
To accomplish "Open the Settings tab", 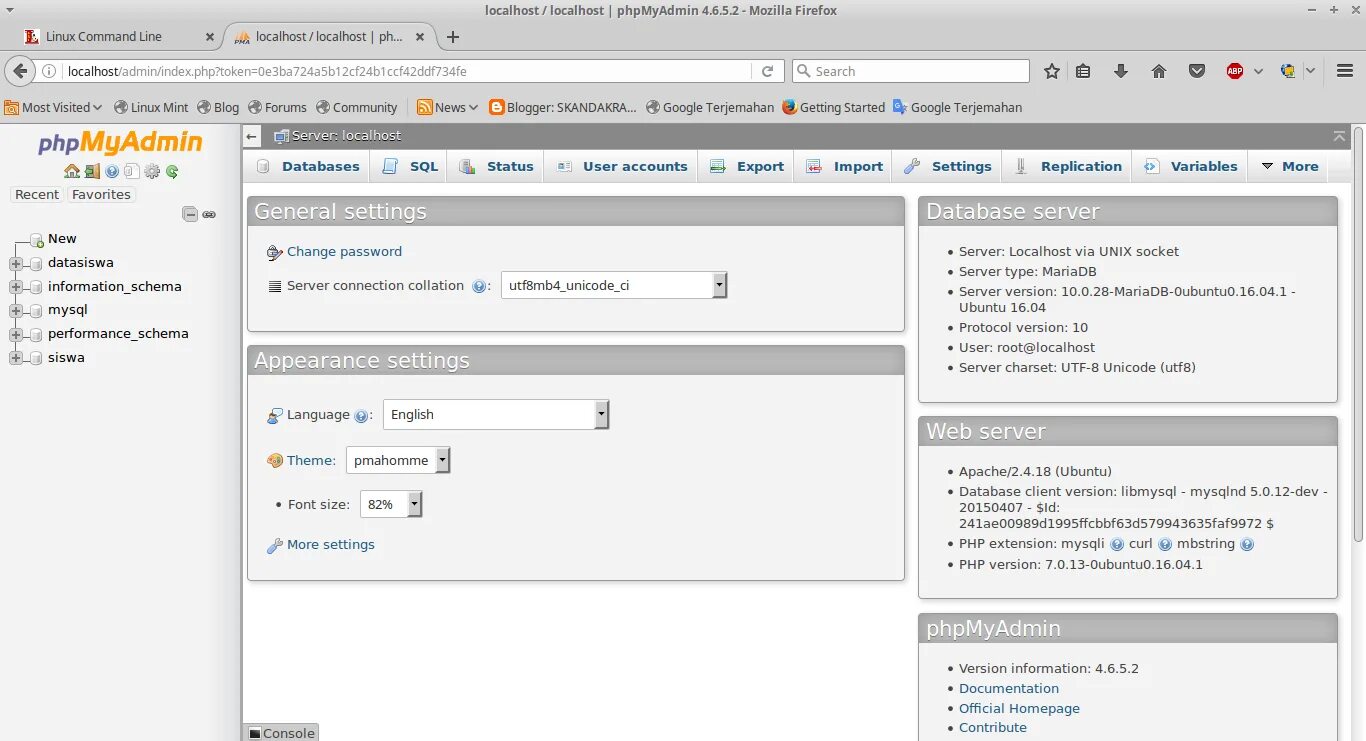I will coord(948,166).
